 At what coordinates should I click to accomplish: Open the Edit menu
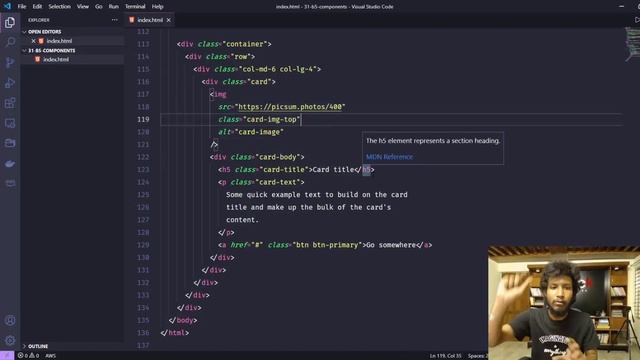(37, 7)
